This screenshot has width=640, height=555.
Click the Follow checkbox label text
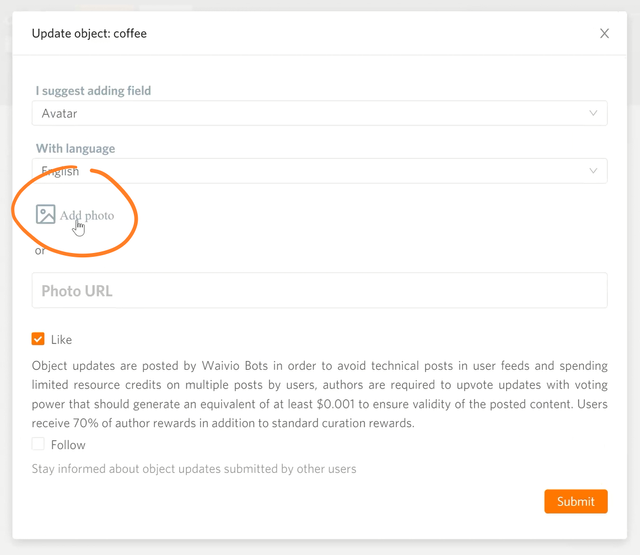click(68, 445)
